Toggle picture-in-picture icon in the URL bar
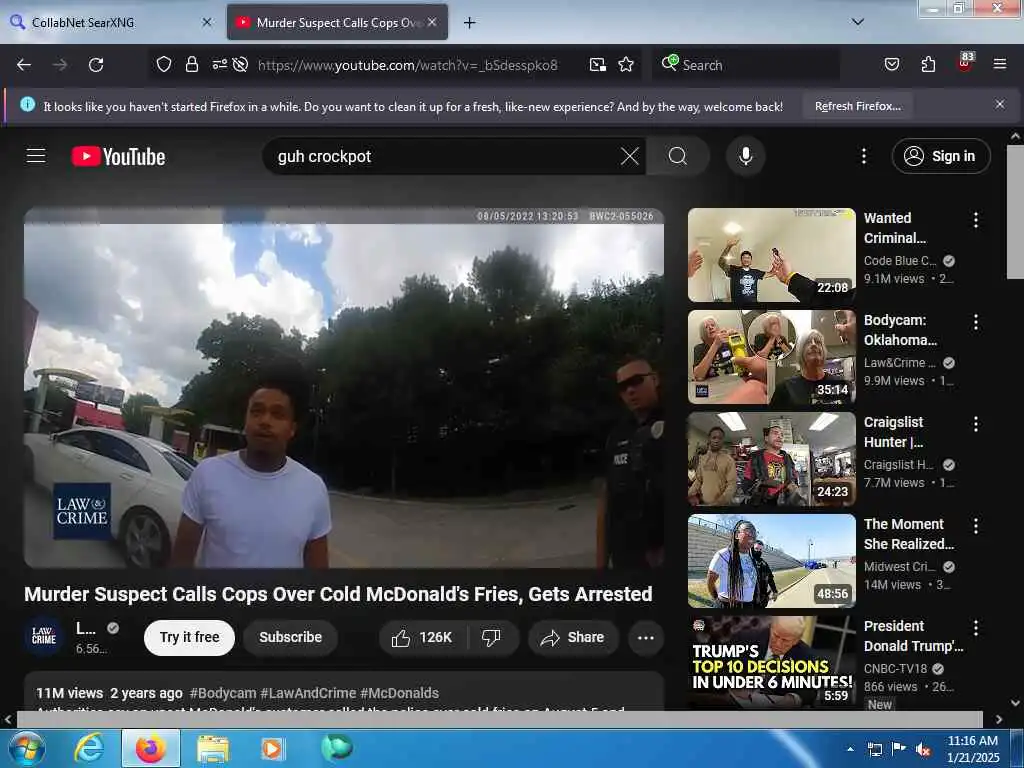The image size is (1024, 768). [598, 64]
